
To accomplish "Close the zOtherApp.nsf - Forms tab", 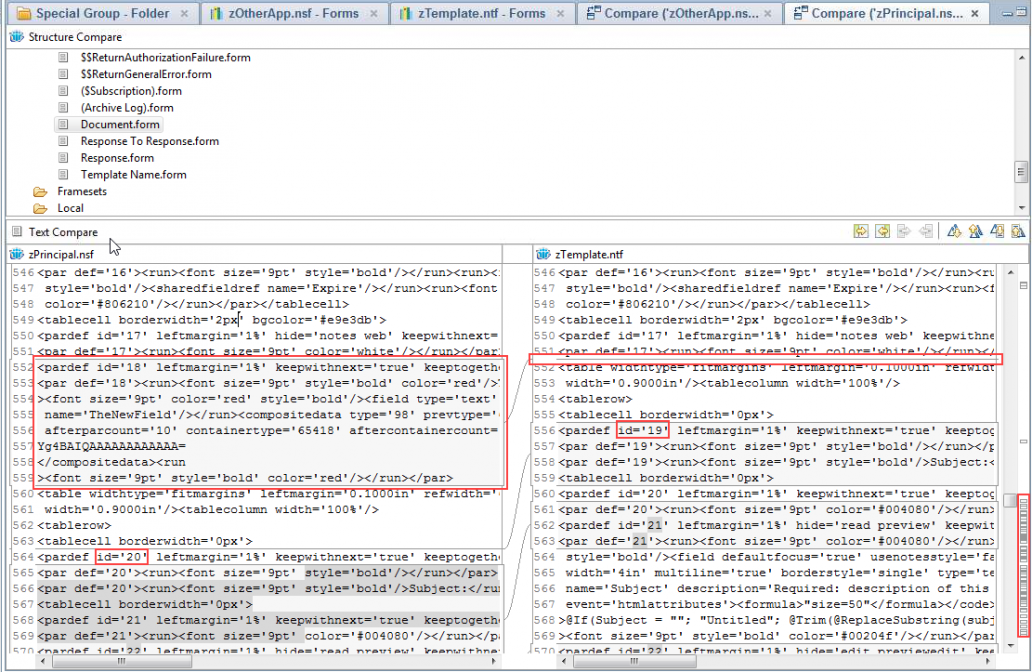I will click(374, 13).
